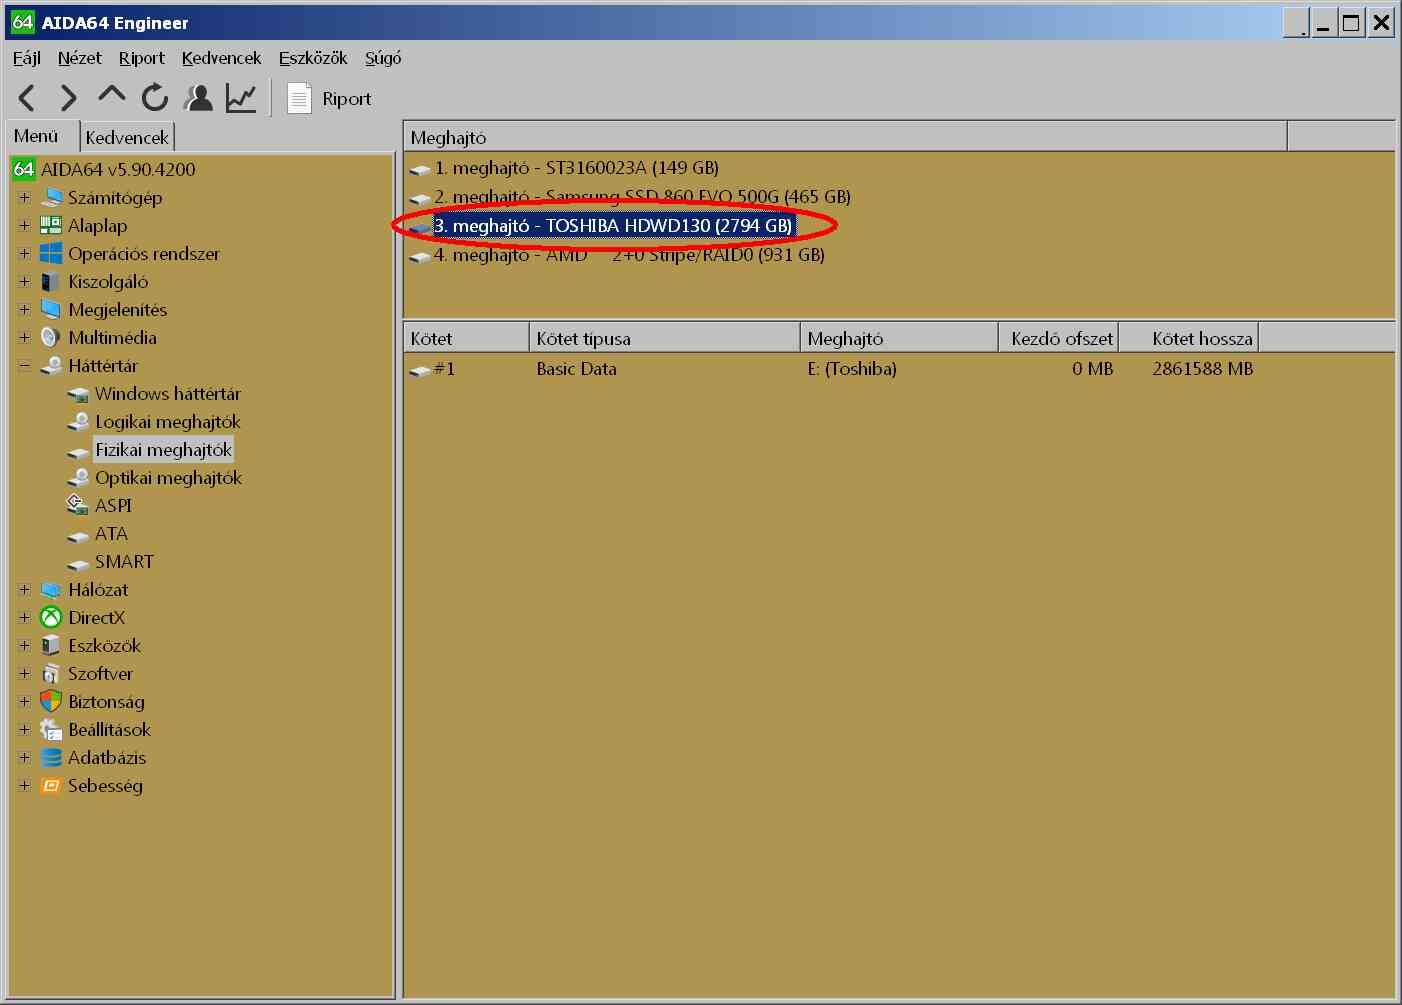Expand the Számítógép tree node
This screenshot has height=1005, width=1402.
pyautogui.click(x=24, y=197)
